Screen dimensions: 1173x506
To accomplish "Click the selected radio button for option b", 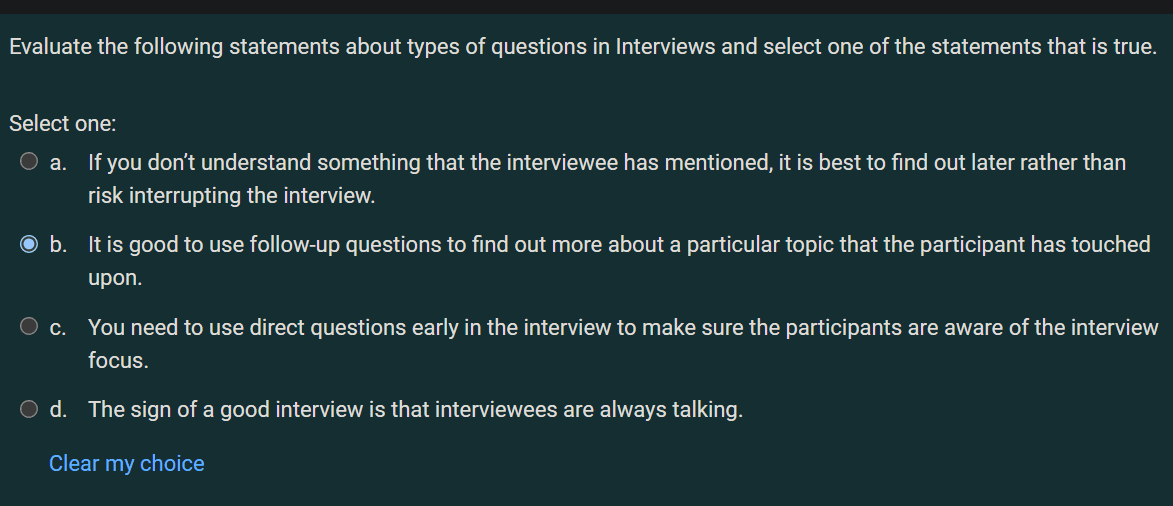I will tap(28, 244).
